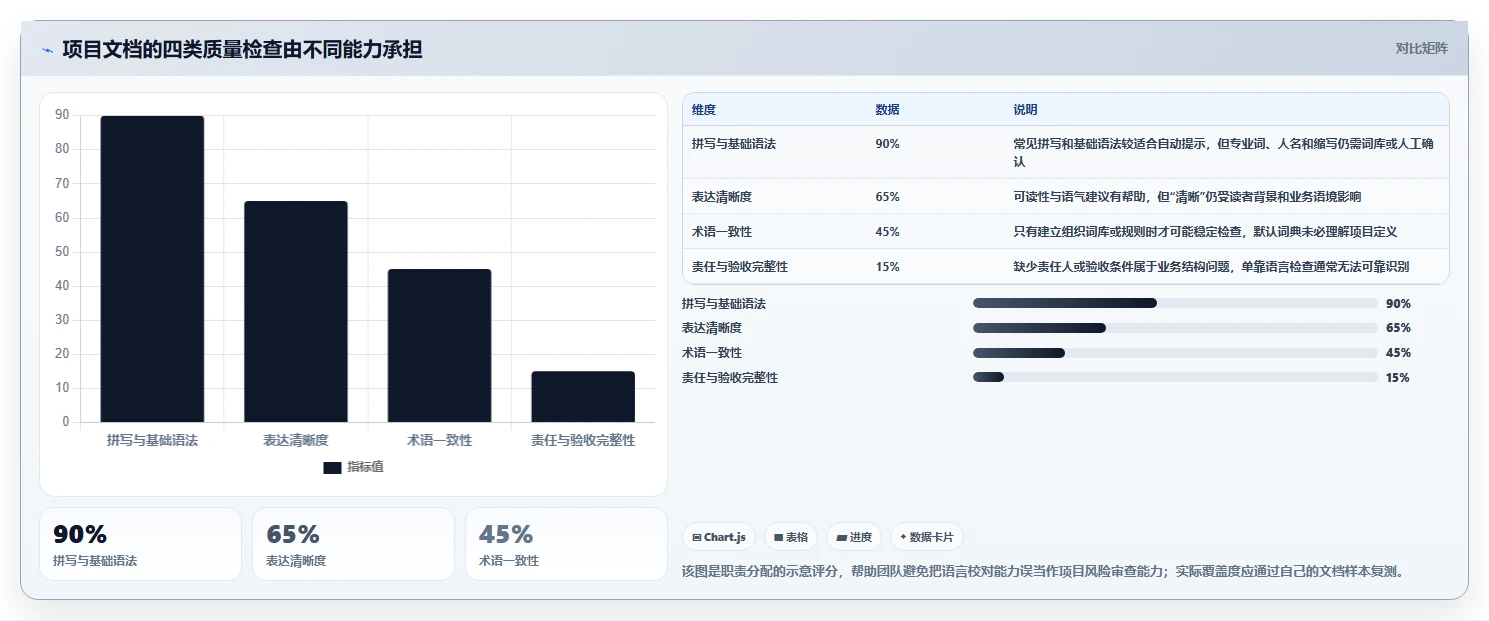Click description starting 可读性与语气建议
Screen dimensions: 1489x621
click(1187, 197)
